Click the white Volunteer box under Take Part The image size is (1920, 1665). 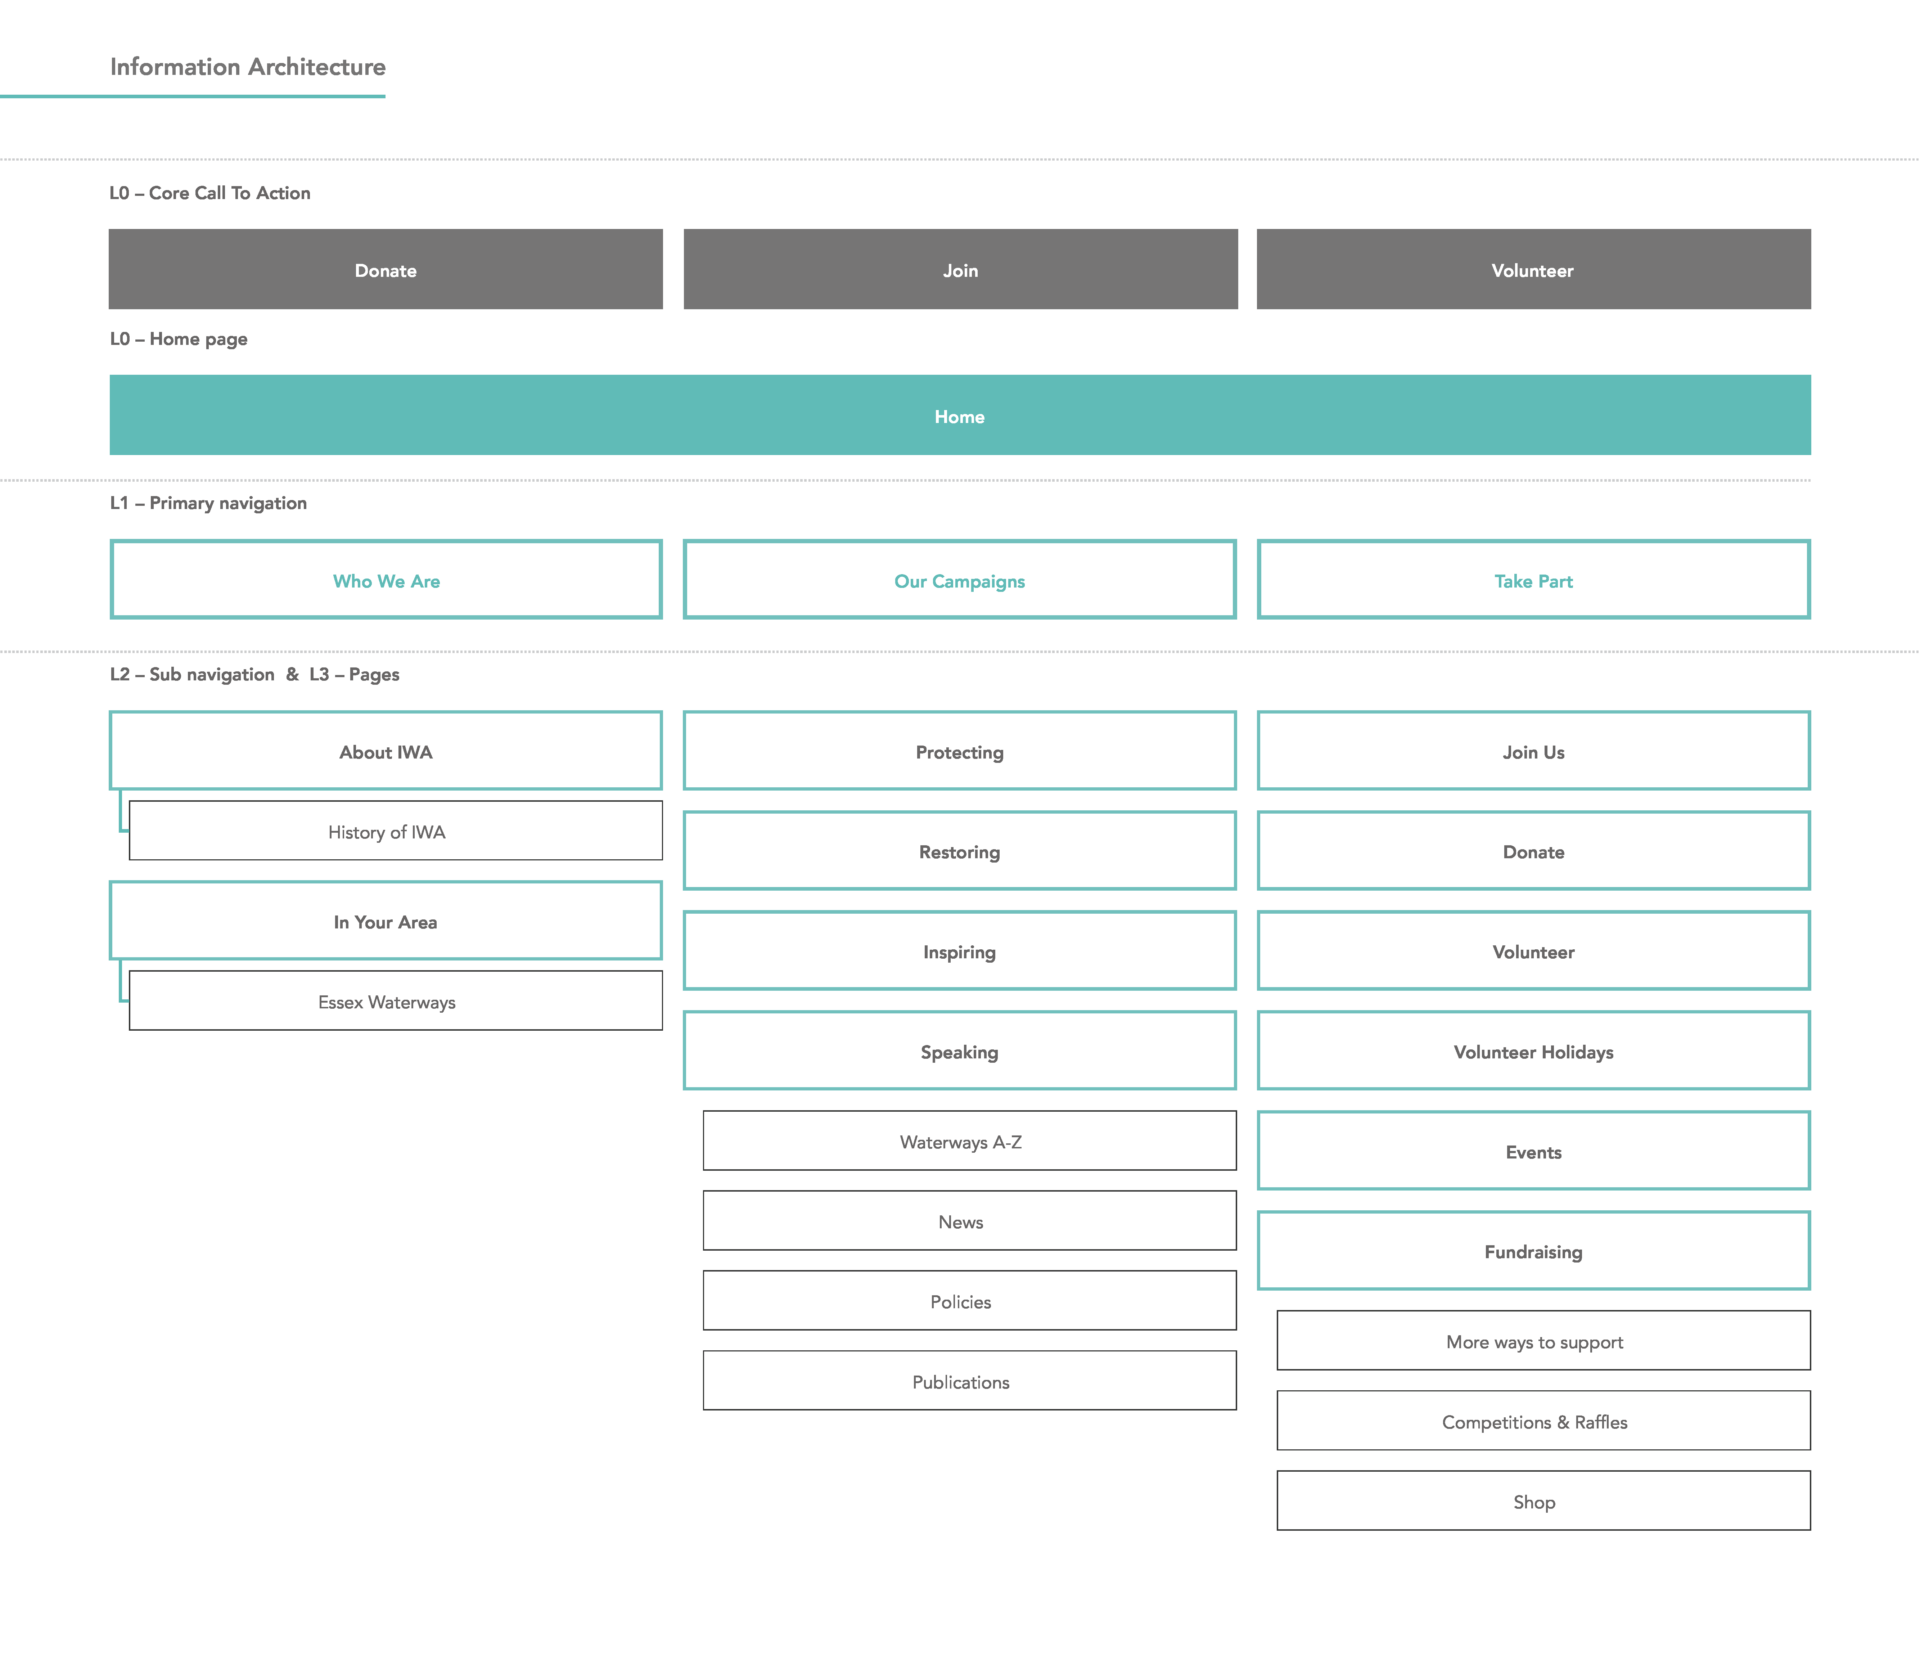point(1534,951)
